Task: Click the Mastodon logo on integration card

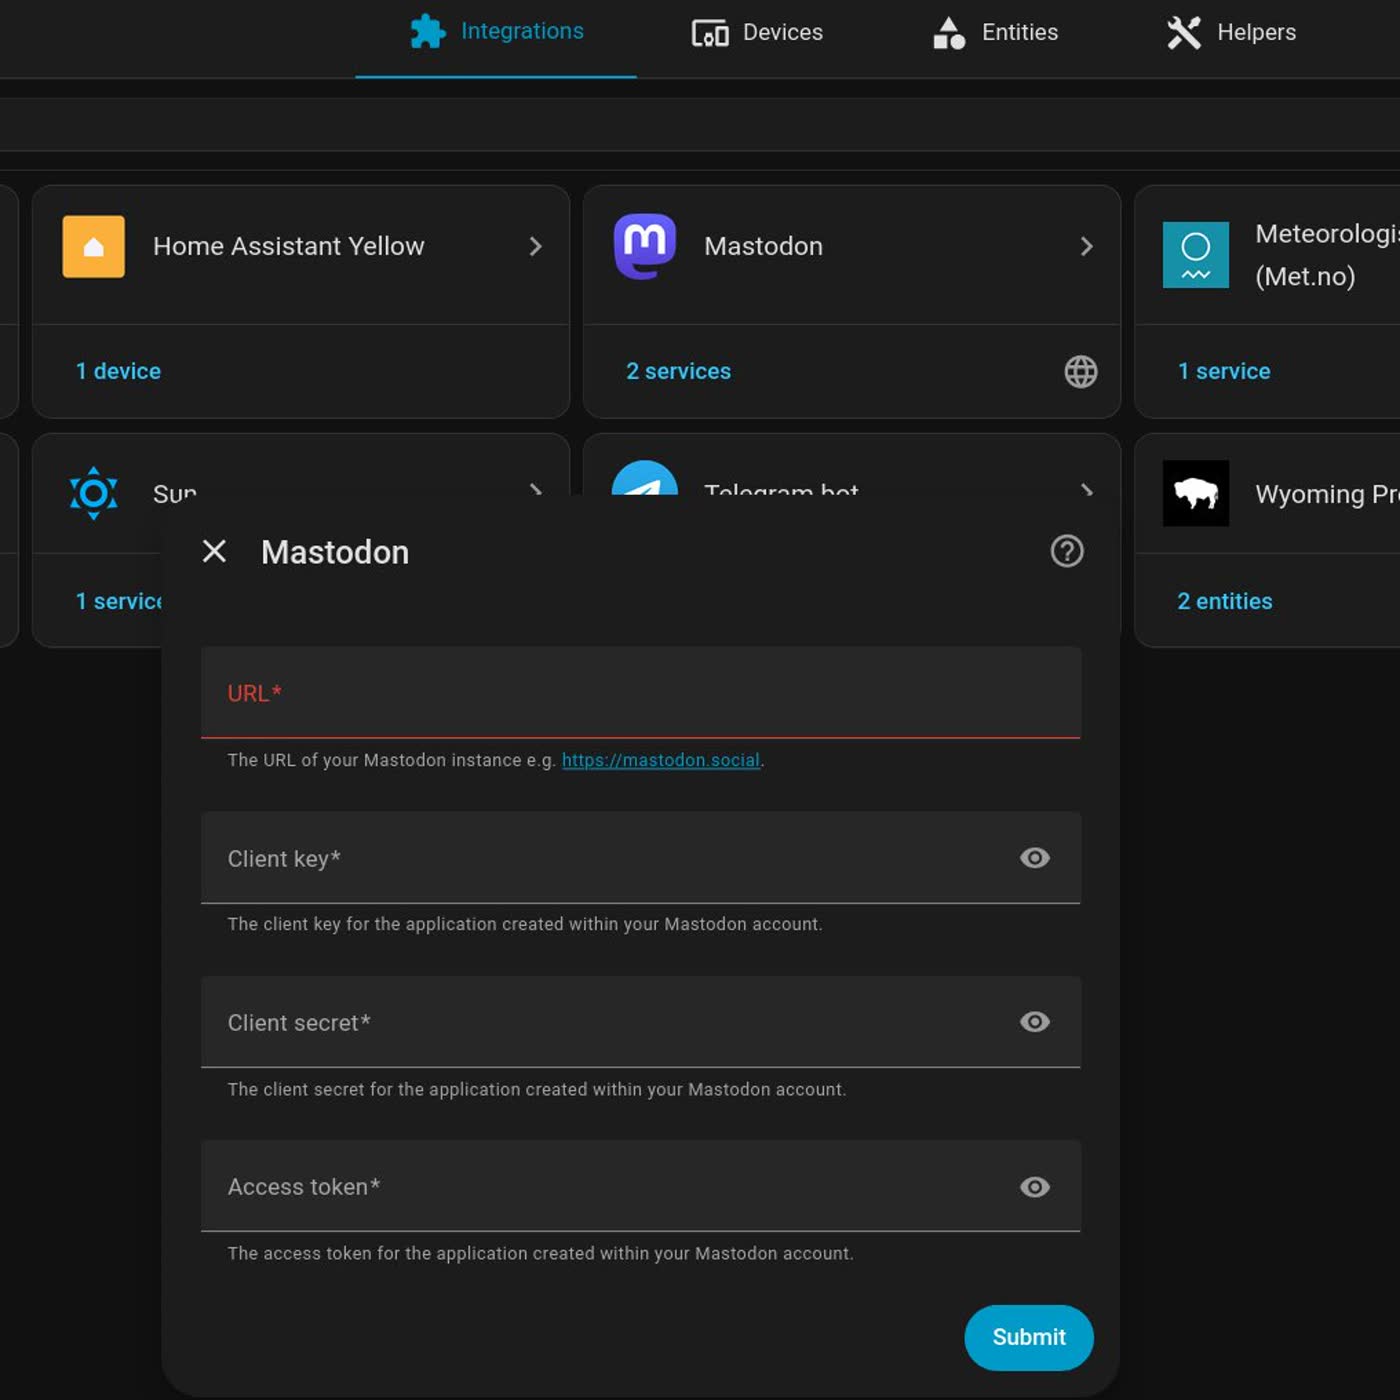Action: pyautogui.click(x=645, y=246)
